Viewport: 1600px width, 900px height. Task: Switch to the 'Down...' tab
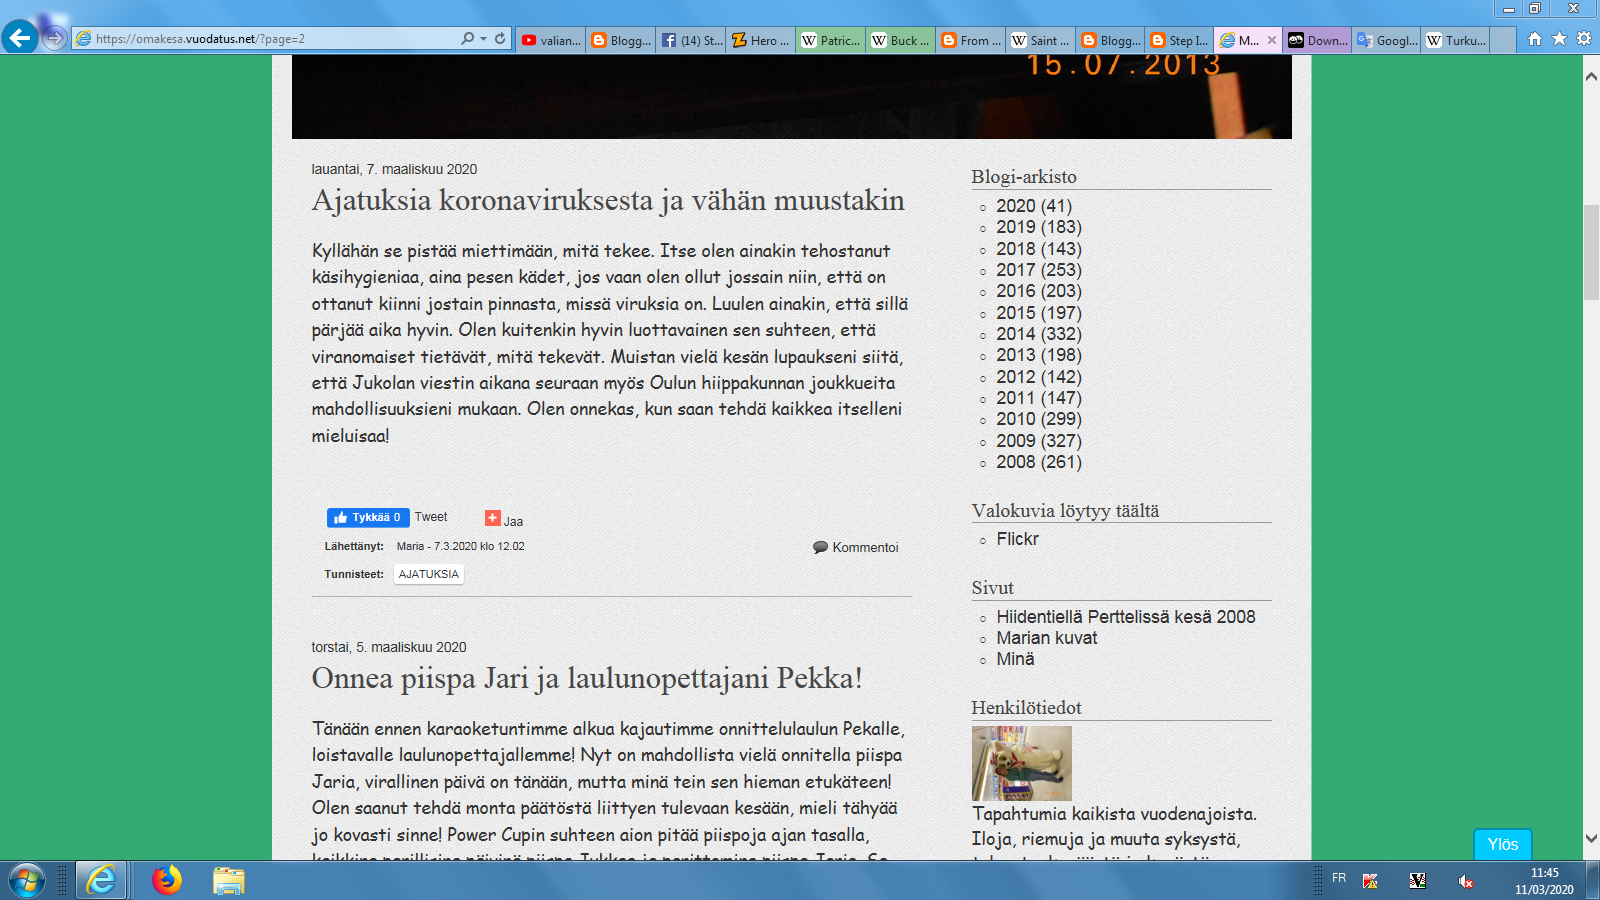1319,40
